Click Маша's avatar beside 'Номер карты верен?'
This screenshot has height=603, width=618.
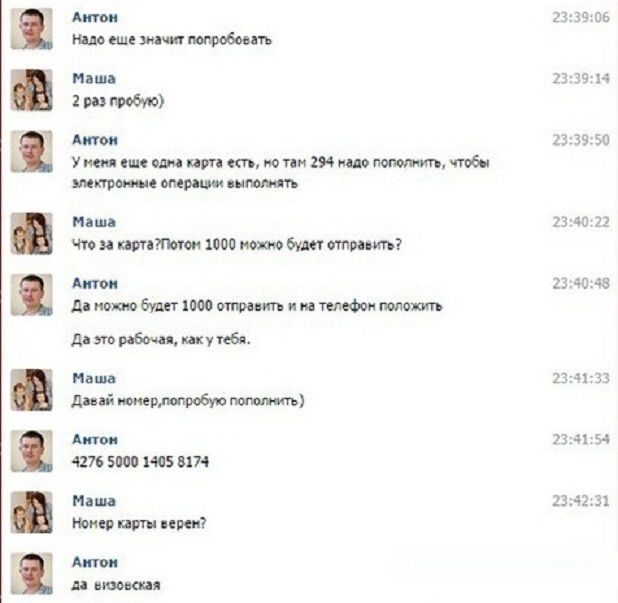pyautogui.click(x=31, y=512)
